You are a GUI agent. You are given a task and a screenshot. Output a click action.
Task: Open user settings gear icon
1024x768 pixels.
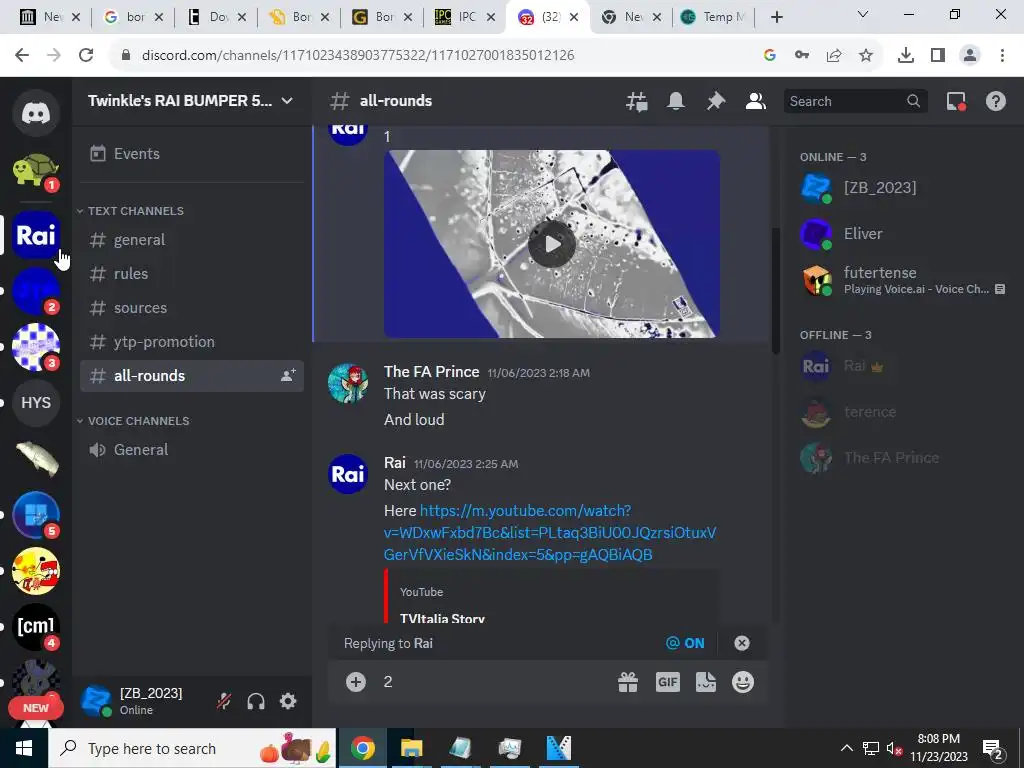click(x=288, y=701)
